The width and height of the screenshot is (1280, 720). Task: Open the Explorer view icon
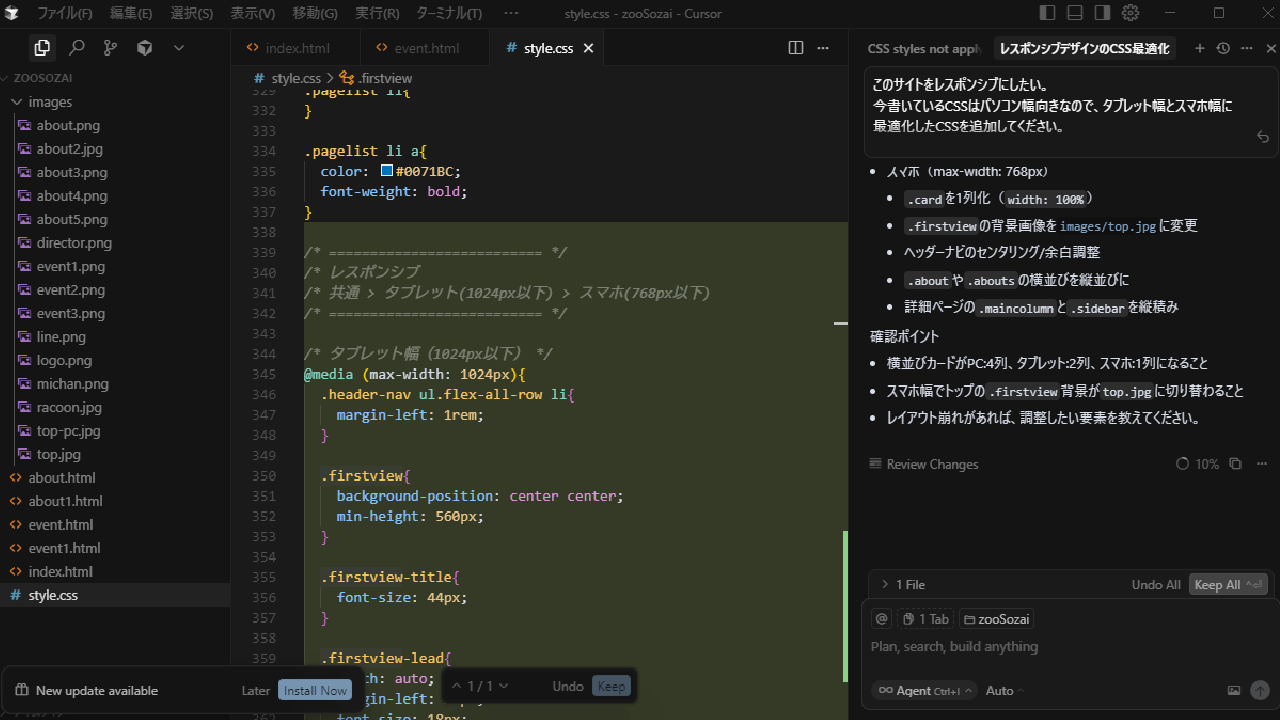click(42, 47)
